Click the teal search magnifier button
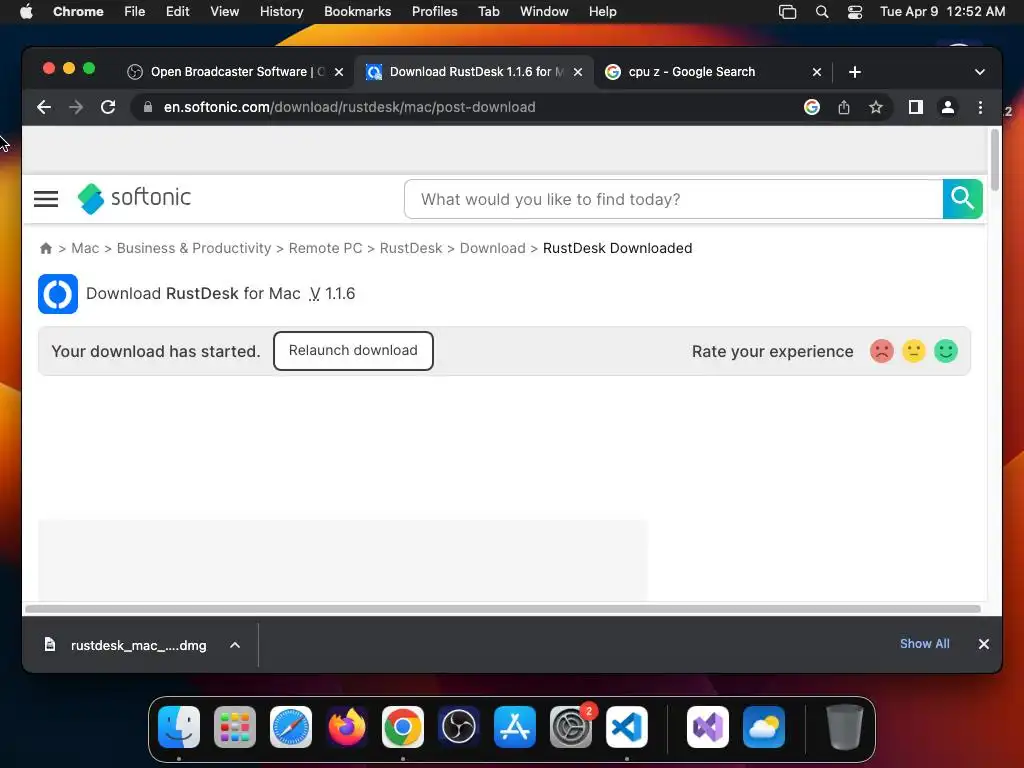The image size is (1024, 768). (963, 199)
